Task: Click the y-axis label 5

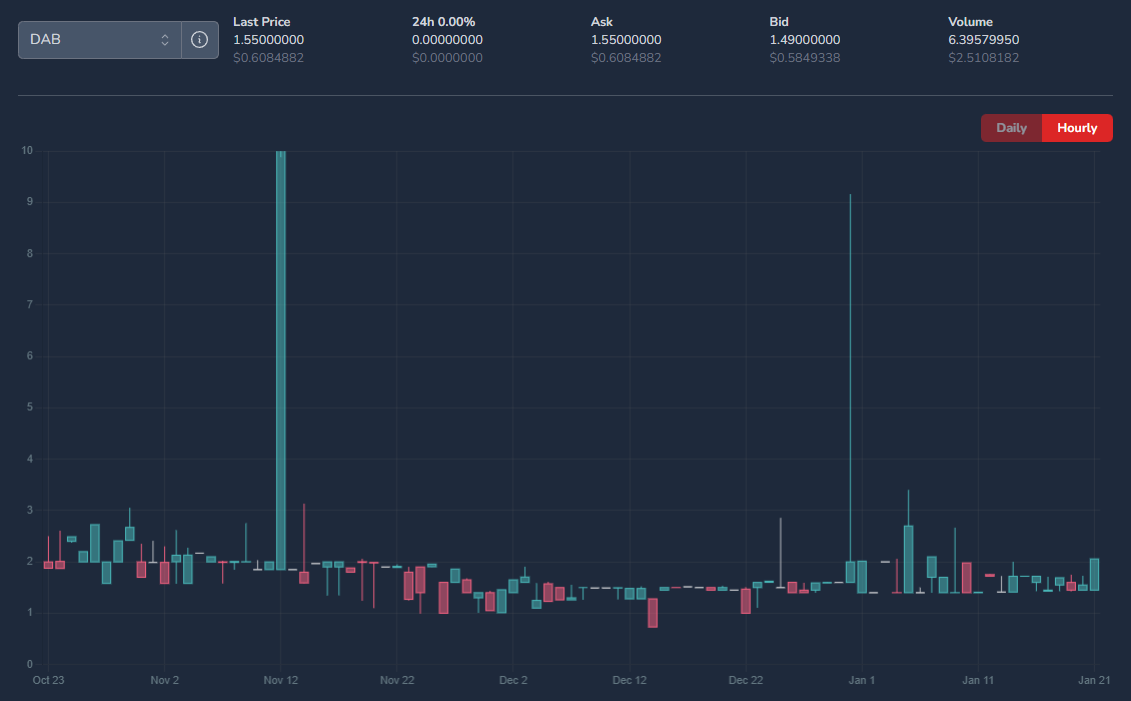Action: point(30,407)
